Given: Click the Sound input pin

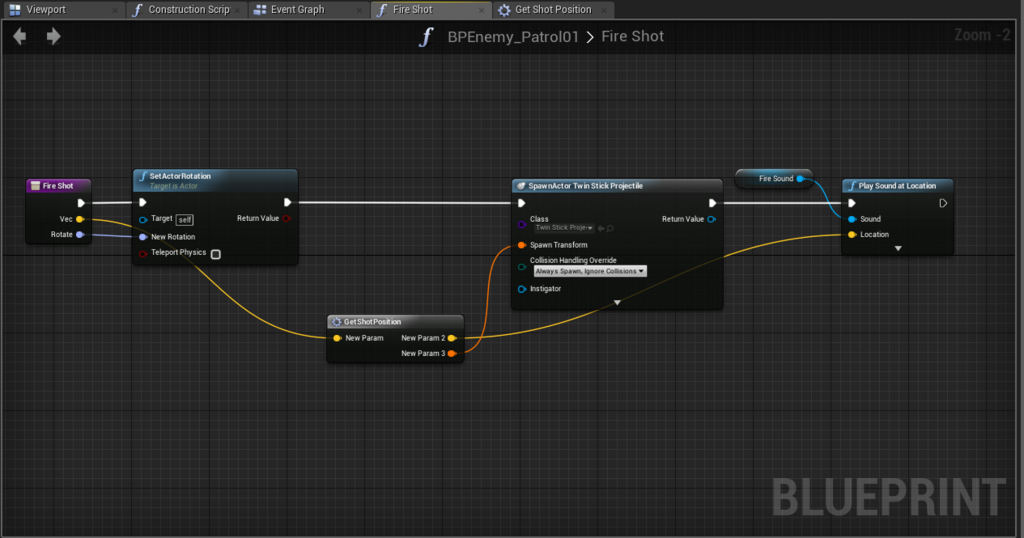Looking at the screenshot, I should tap(852, 219).
